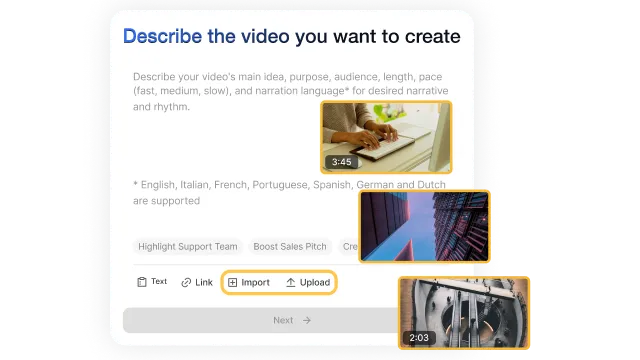Choose the Text input option
Screen dimensions: 640x360
click(x=152, y=282)
